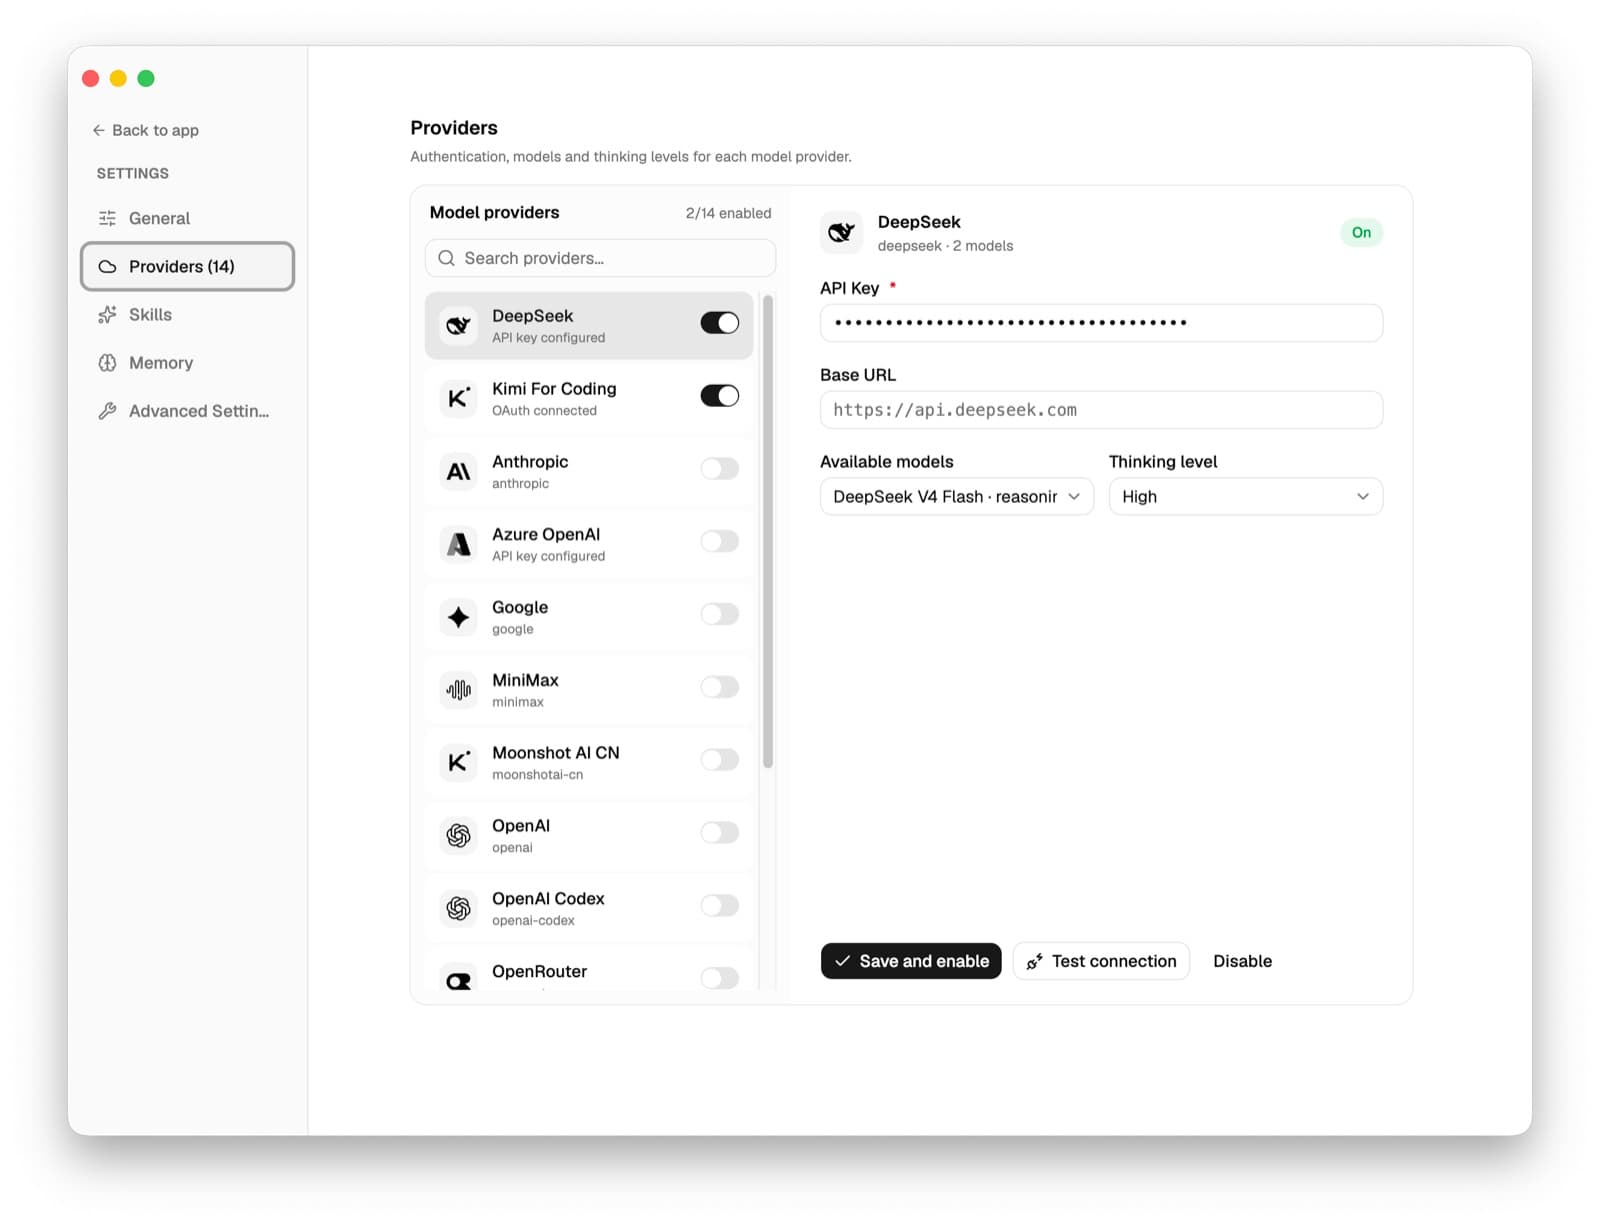
Task: Click the API Key input field
Action: point(1101,323)
